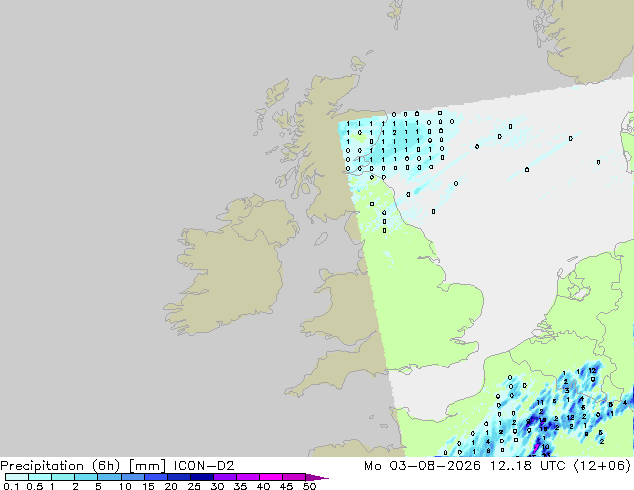The height and width of the screenshot is (490, 634).
Task: Click the "ICON-D2" model name
Action: point(204,466)
